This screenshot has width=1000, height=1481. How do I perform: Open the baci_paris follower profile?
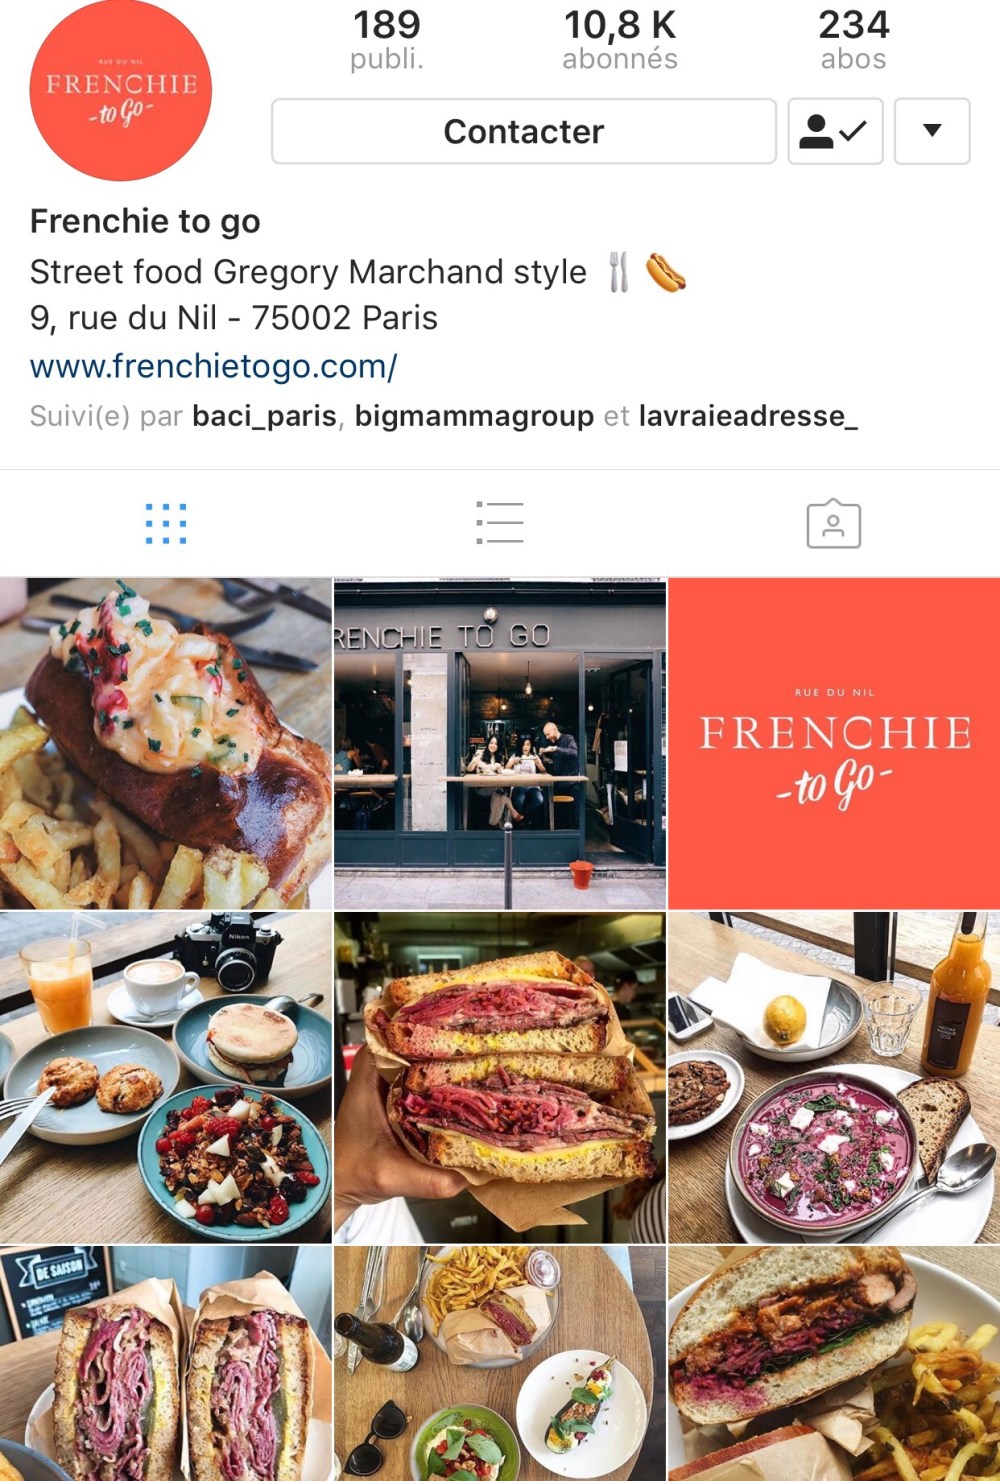coord(264,416)
